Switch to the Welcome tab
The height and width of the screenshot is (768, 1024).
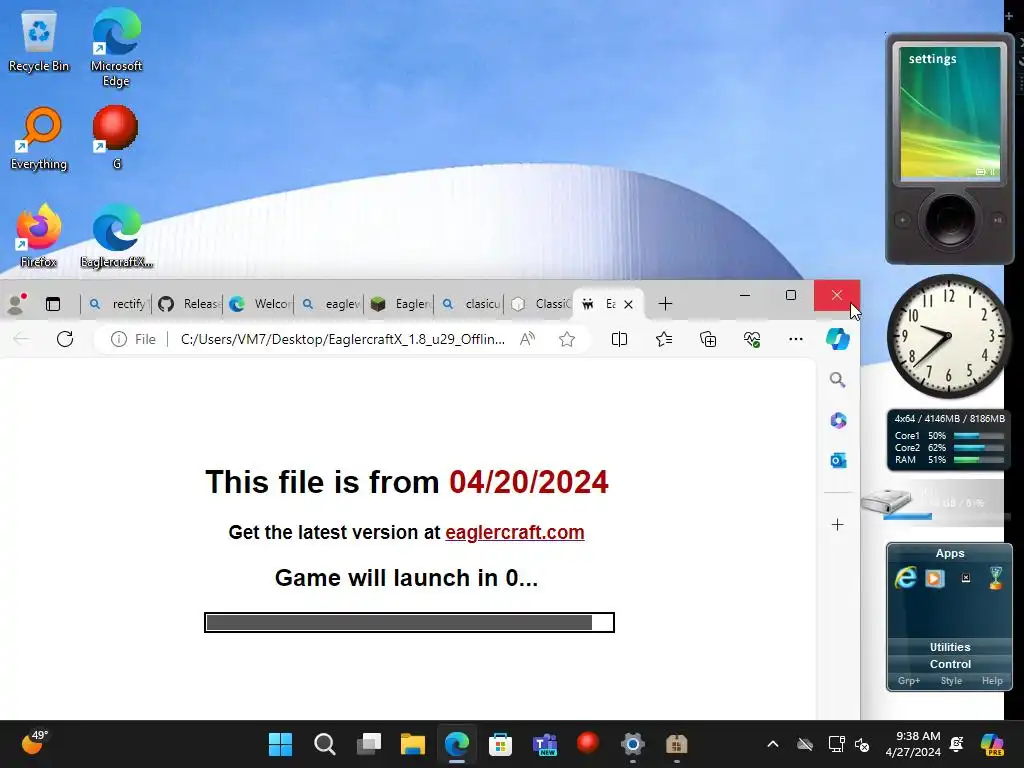(x=260, y=304)
